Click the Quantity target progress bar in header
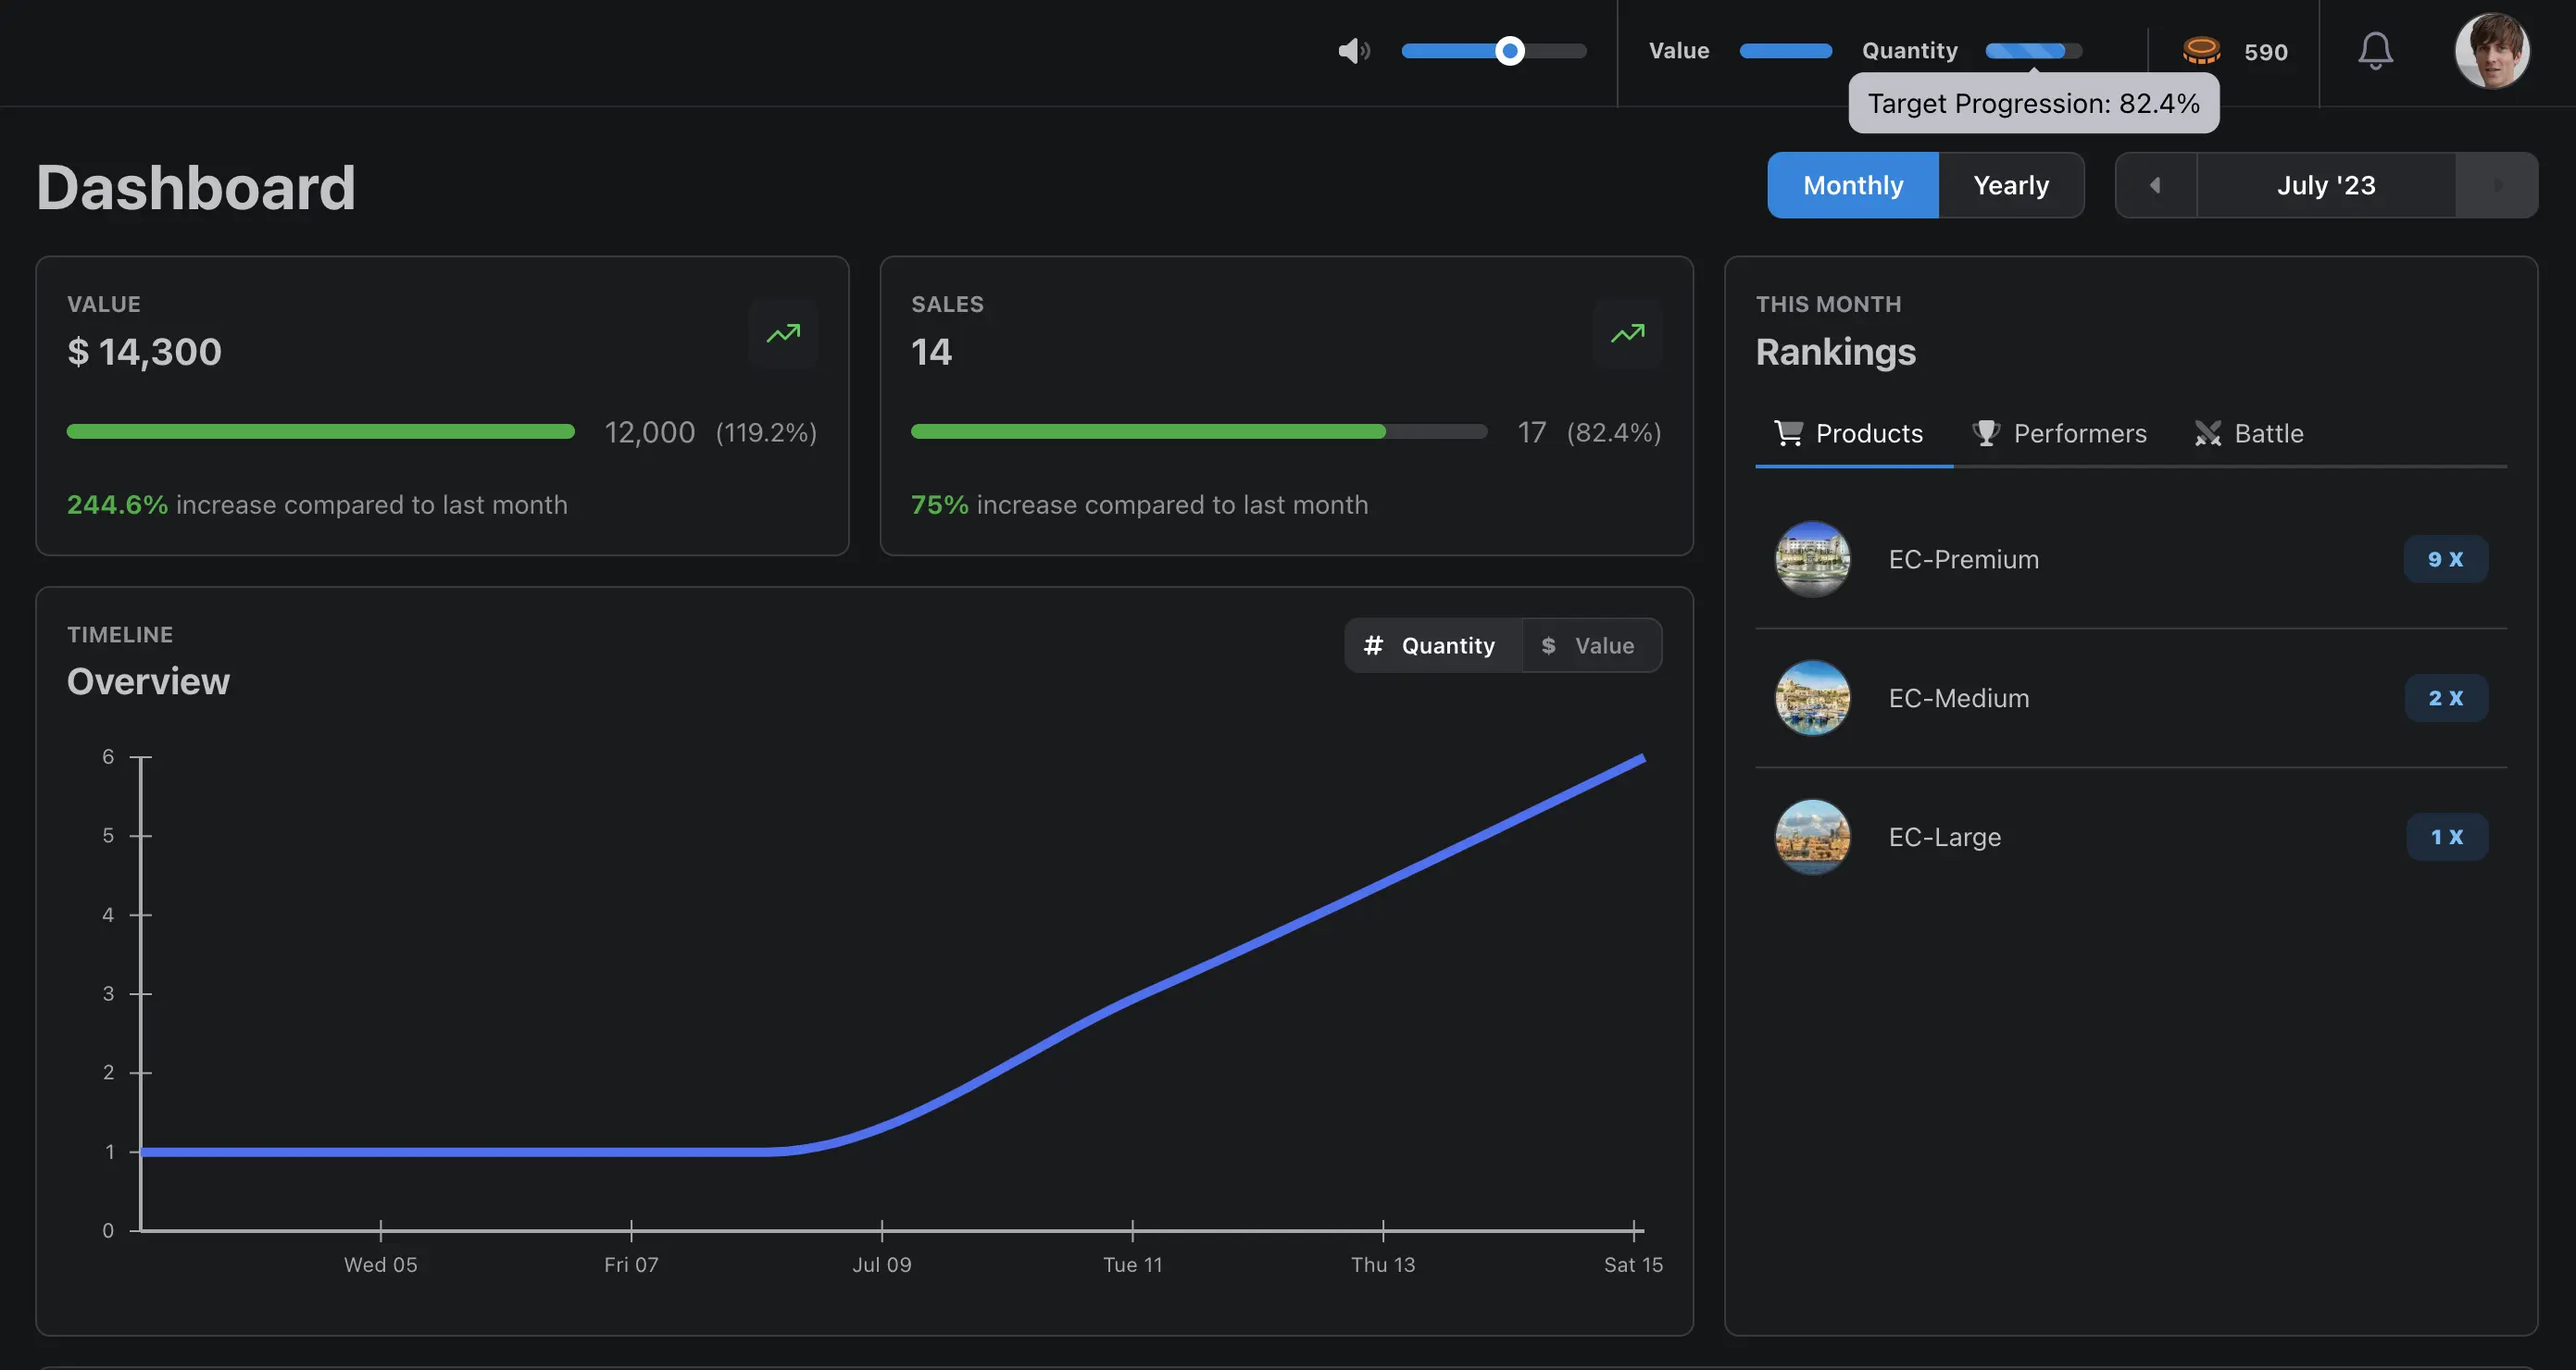 (x=2033, y=51)
